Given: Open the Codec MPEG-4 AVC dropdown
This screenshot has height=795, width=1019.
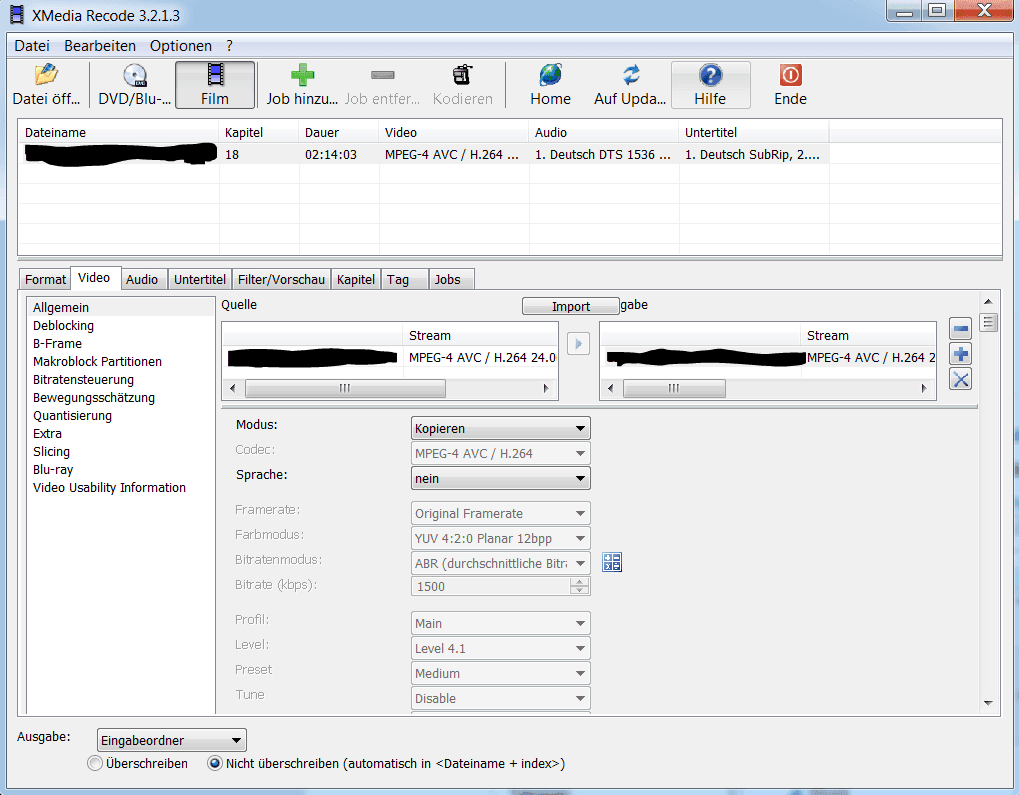Looking at the screenshot, I should click(x=500, y=454).
